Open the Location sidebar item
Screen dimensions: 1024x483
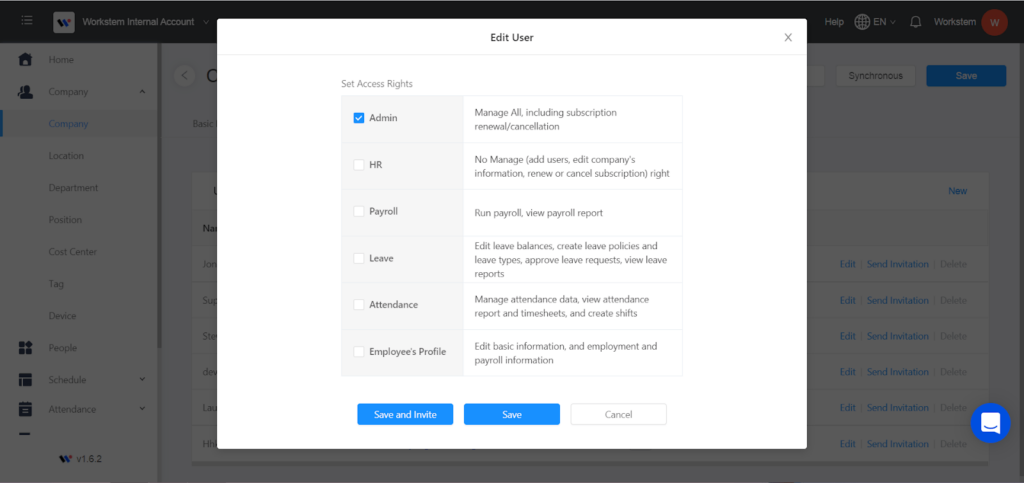point(66,156)
